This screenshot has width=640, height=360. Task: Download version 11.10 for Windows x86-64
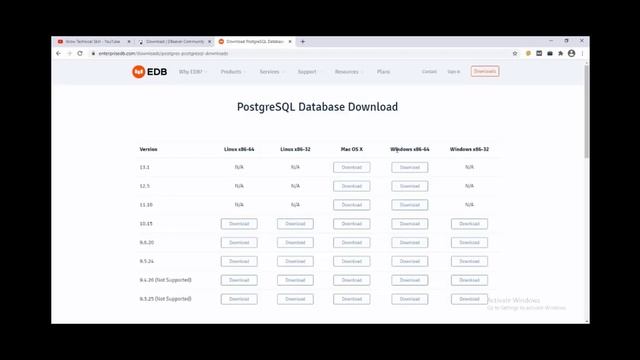tap(409, 205)
